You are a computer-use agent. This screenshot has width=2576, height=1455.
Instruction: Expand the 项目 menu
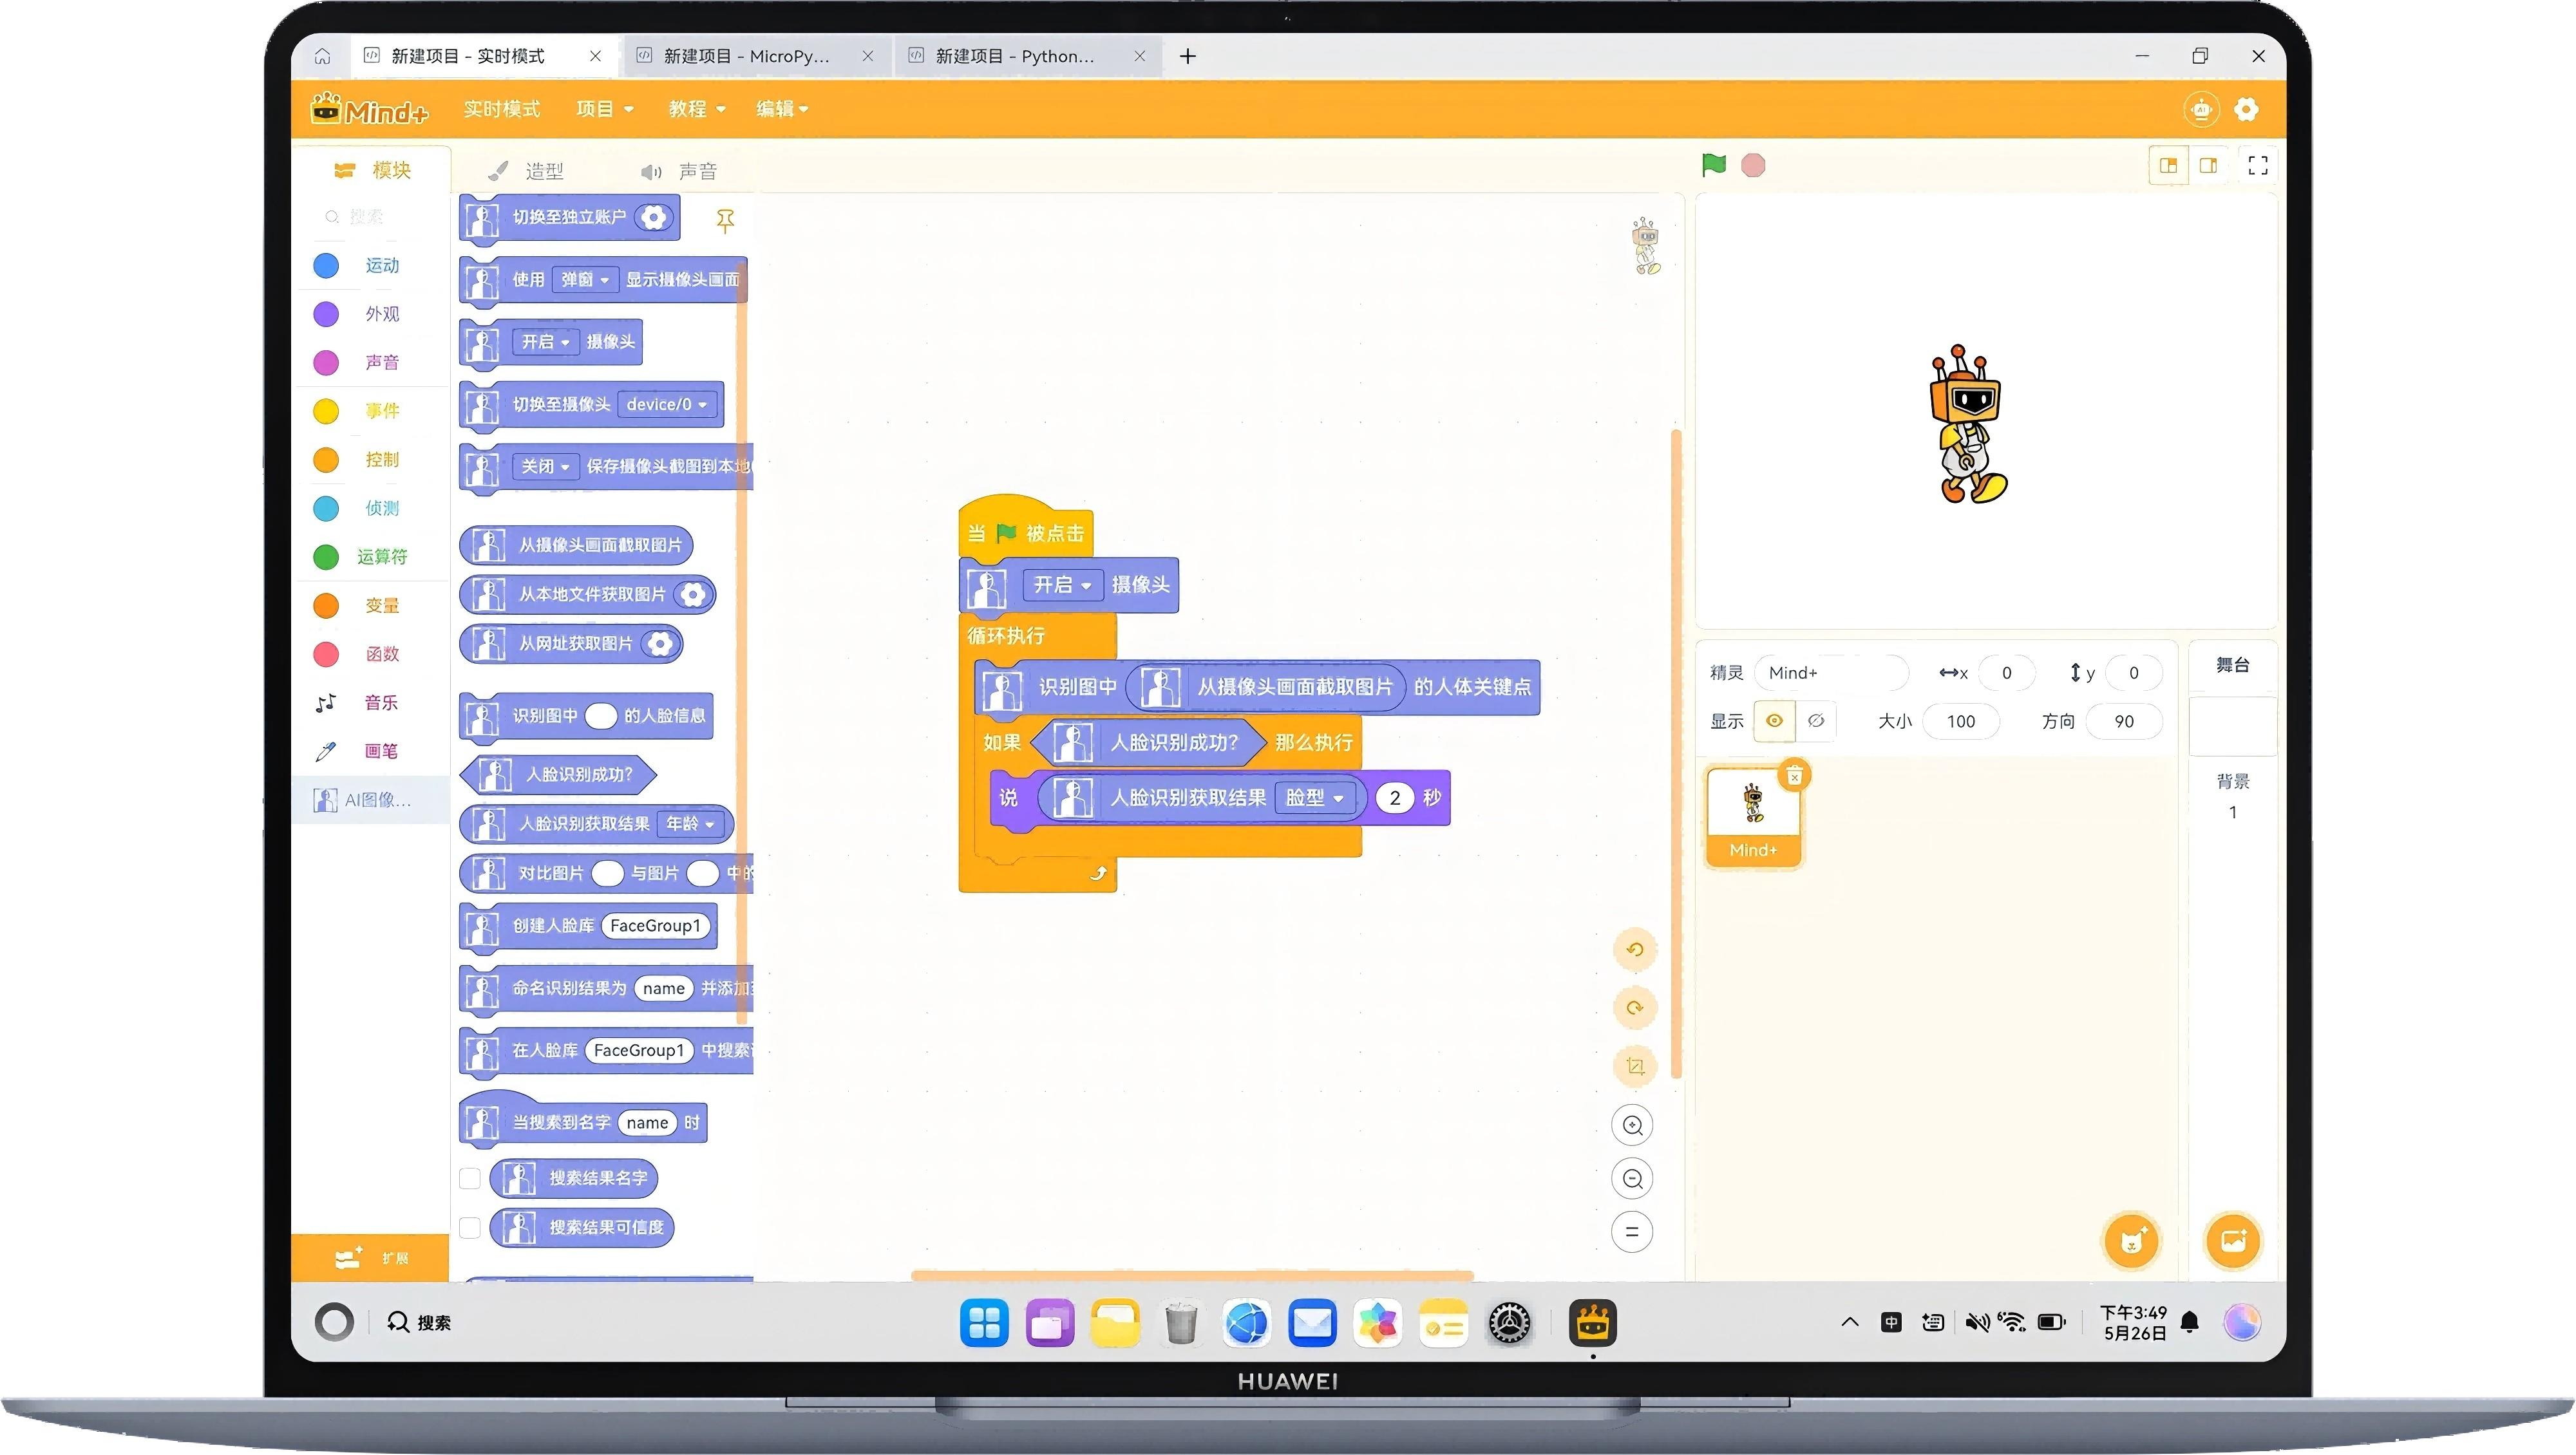point(604,109)
